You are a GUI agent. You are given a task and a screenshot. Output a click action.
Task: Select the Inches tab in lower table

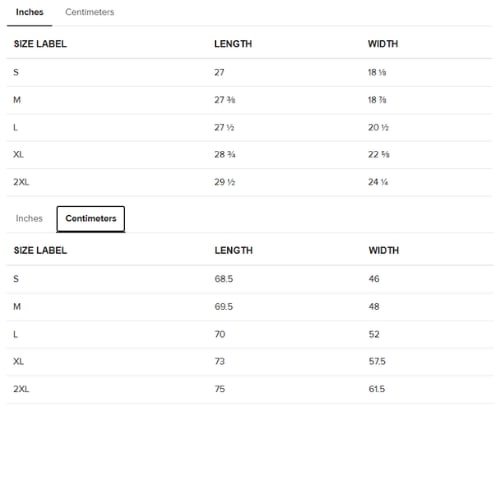point(29,219)
